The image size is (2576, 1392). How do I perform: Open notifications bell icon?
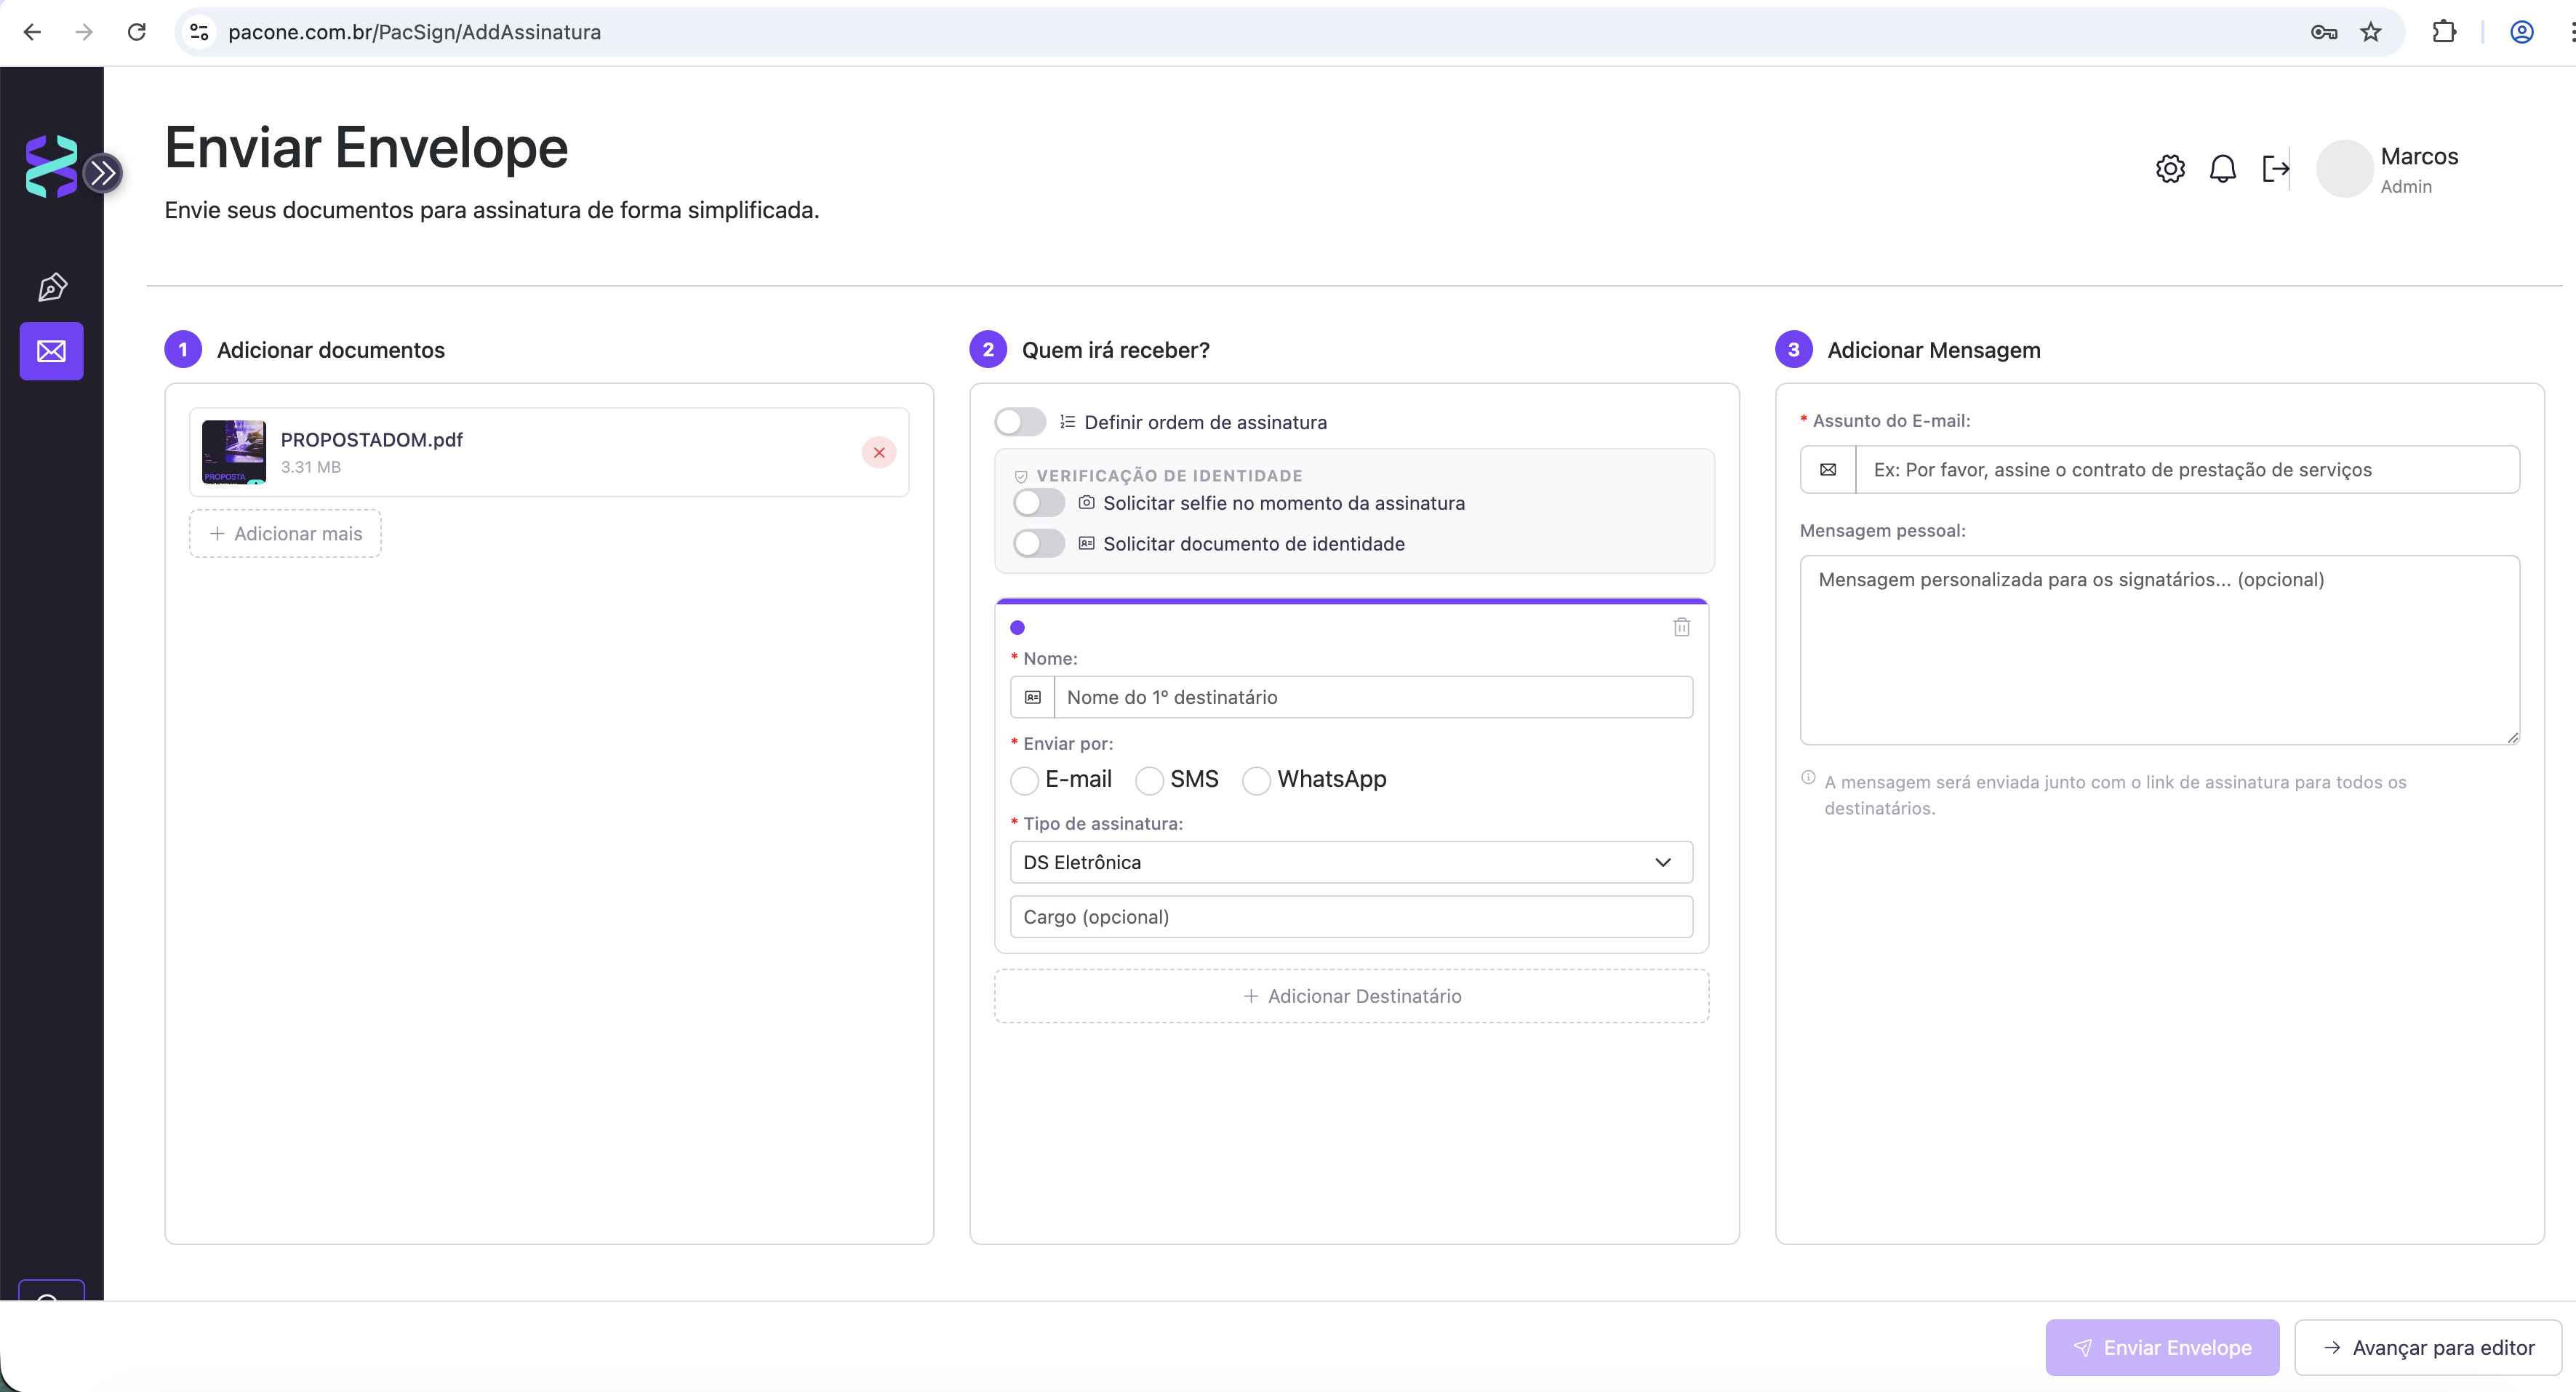[2223, 169]
